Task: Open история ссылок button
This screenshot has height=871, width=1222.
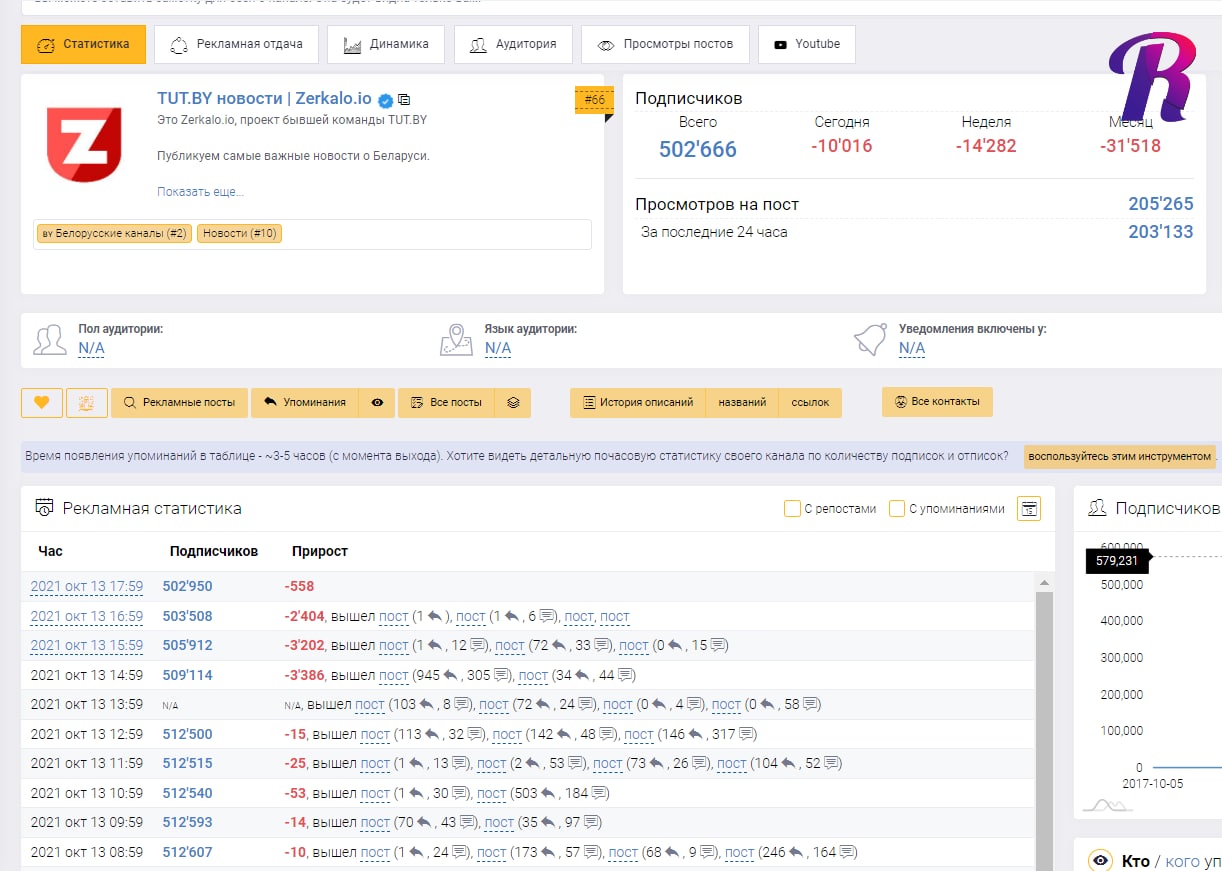Action: (x=810, y=403)
